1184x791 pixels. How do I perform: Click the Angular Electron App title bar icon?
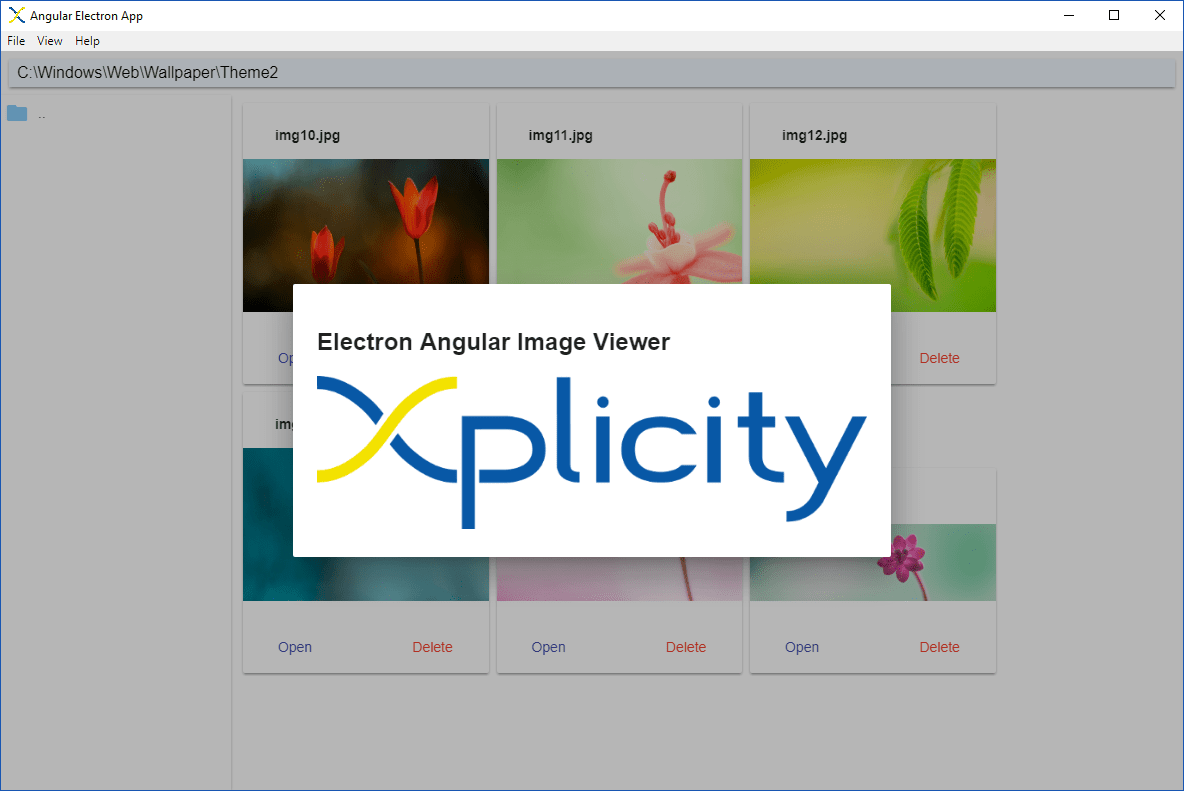pyautogui.click(x=16, y=15)
